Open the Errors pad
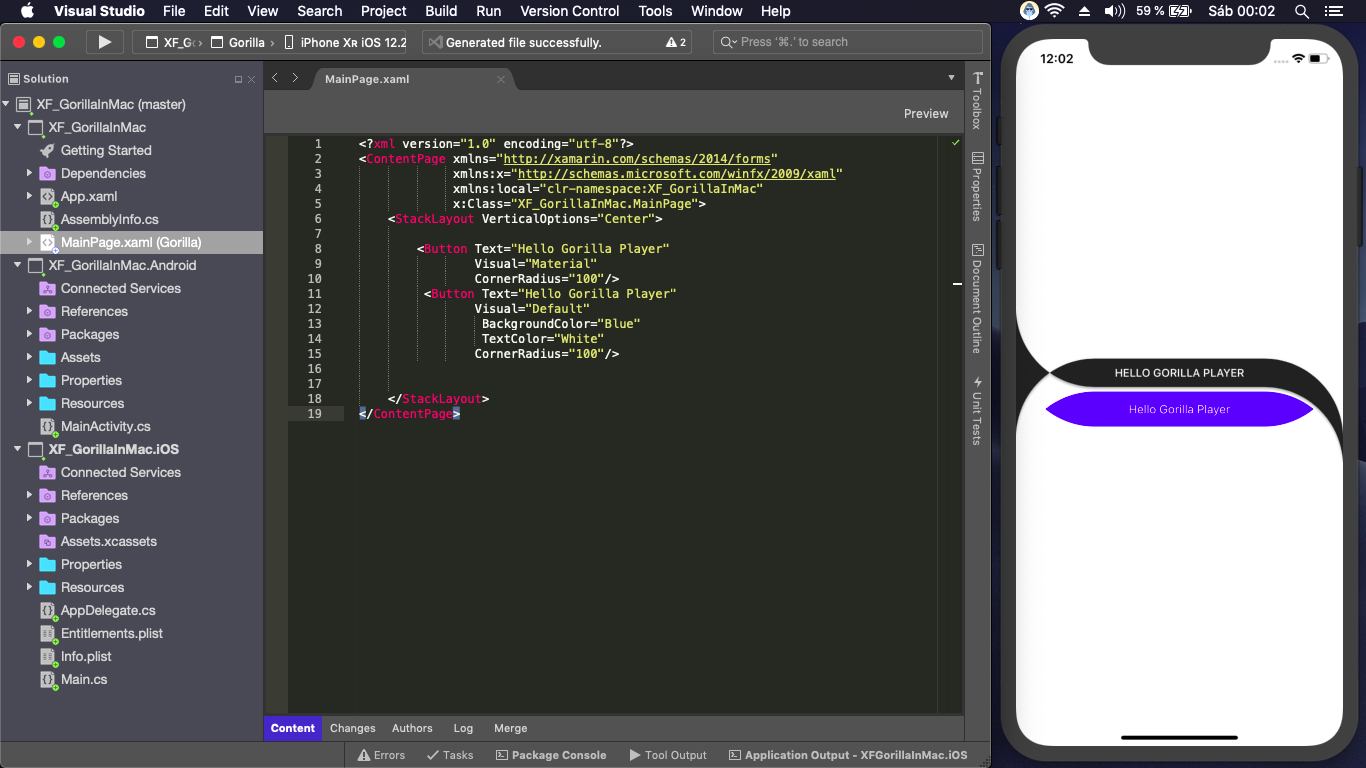The width and height of the screenshot is (1366, 768). pyautogui.click(x=381, y=755)
